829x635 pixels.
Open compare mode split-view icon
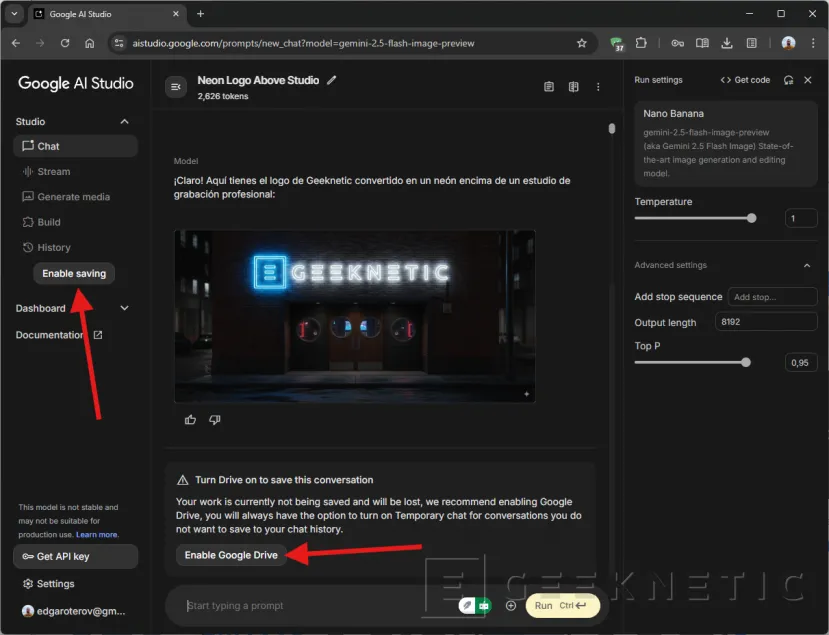[x=574, y=87]
